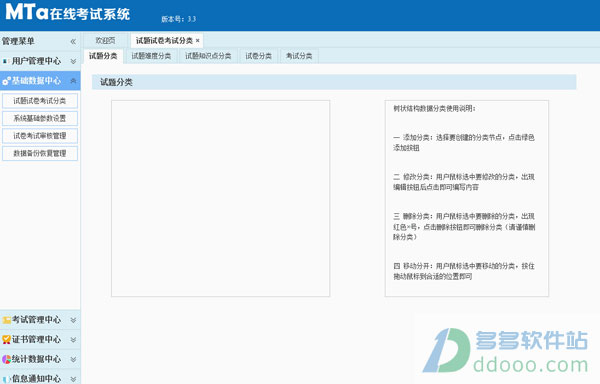This screenshot has height=384, width=600.
Task: Click the 试题分类 section heading
Action: click(116, 82)
